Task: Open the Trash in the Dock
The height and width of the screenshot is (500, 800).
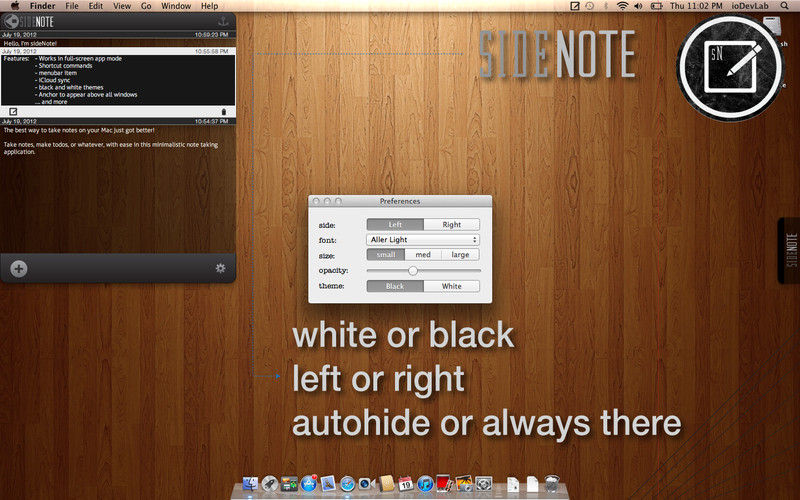Action: coord(552,483)
